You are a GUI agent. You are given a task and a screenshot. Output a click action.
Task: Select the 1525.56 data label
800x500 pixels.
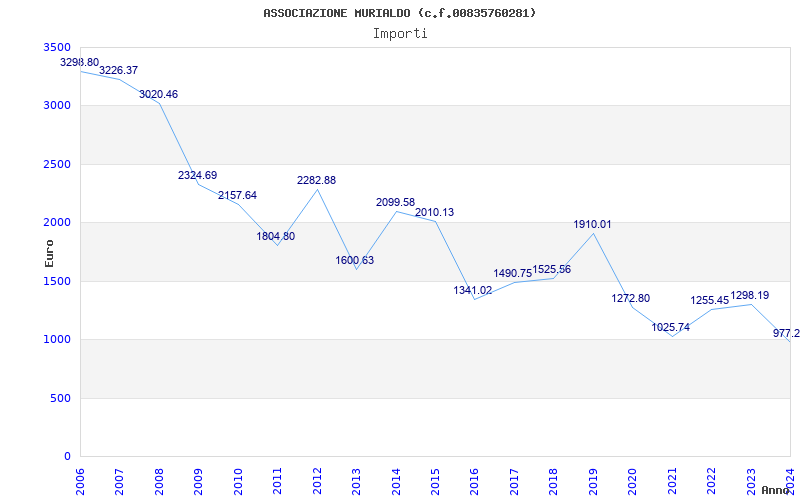pyautogui.click(x=552, y=269)
